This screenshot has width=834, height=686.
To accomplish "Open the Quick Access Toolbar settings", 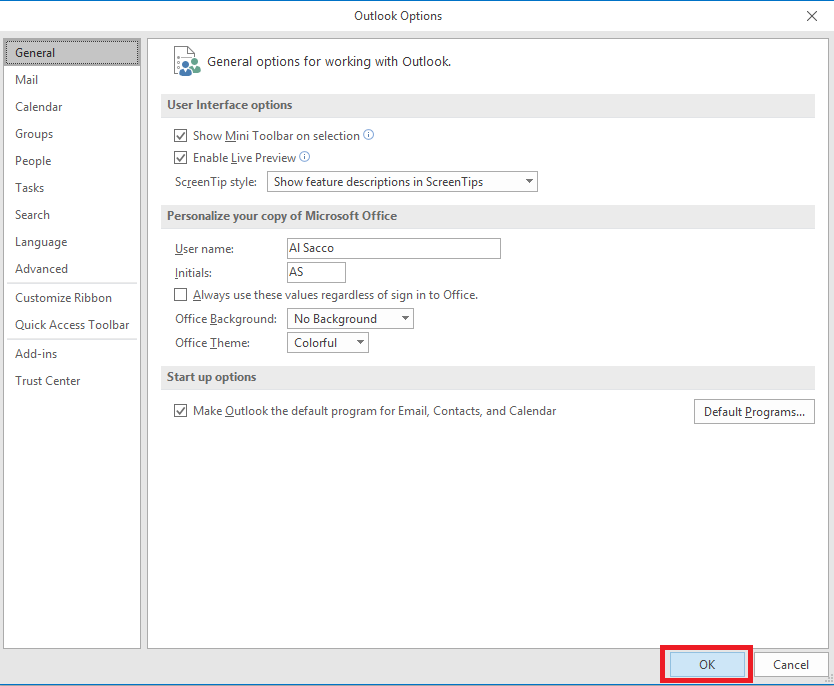I will pyautogui.click(x=71, y=324).
